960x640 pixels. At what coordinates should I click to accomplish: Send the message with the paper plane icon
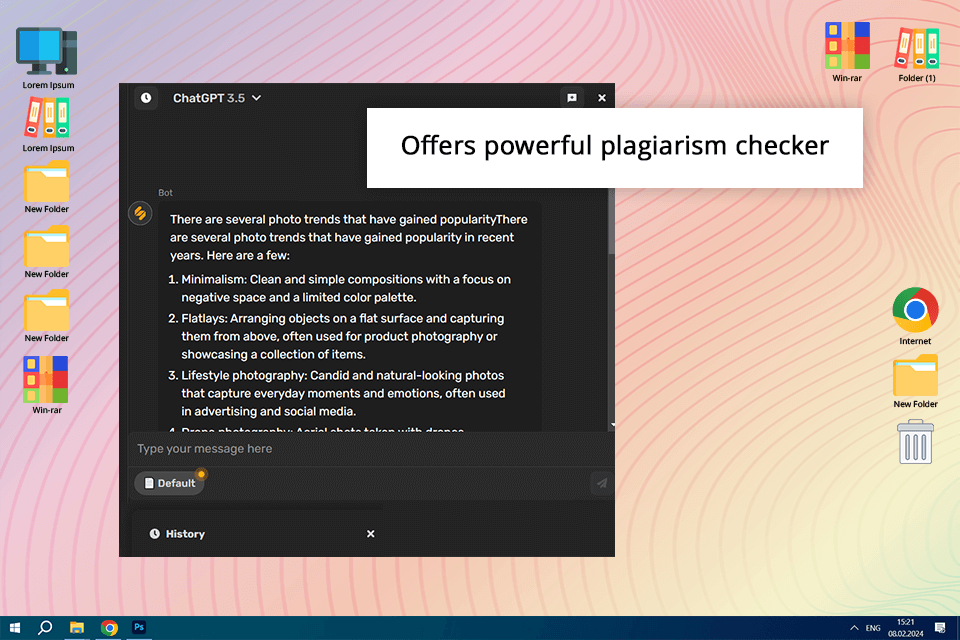tap(602, 483)
